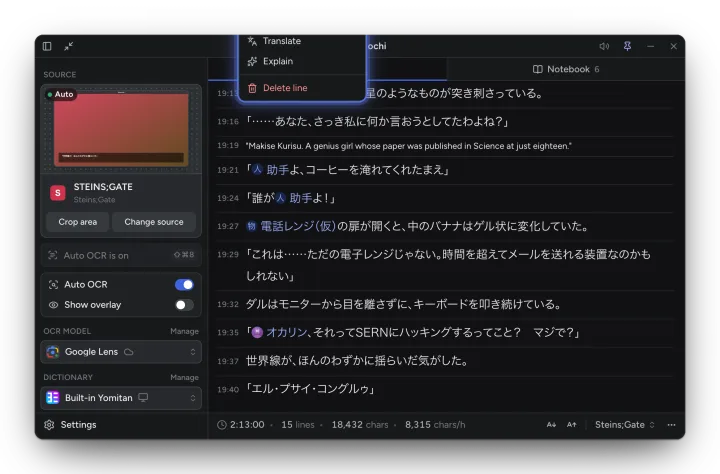The height and width of the screenshot is (474, 720).
Task: Click the Auto OCR scan icon
Action: pos(53,285)
